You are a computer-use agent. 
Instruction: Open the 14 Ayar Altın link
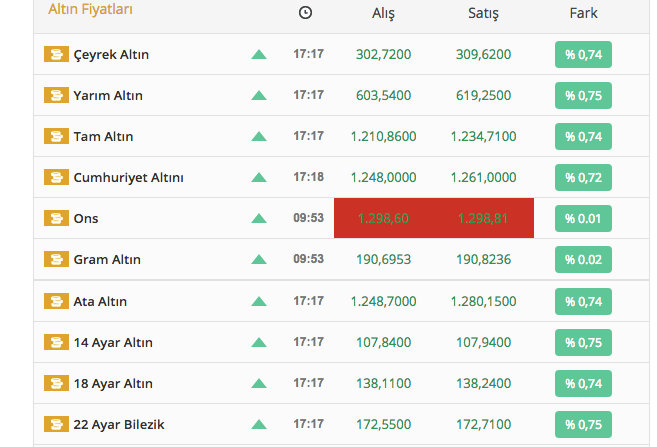point(113,342)
